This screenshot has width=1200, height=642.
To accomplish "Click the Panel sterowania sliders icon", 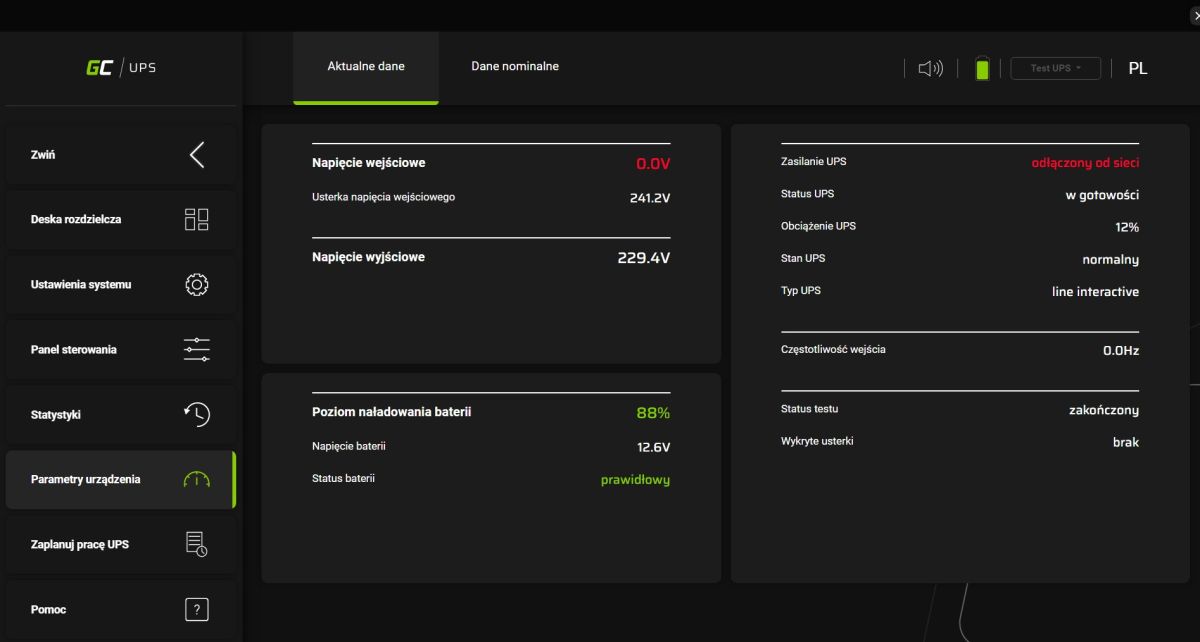I will (x=197, y=350).
